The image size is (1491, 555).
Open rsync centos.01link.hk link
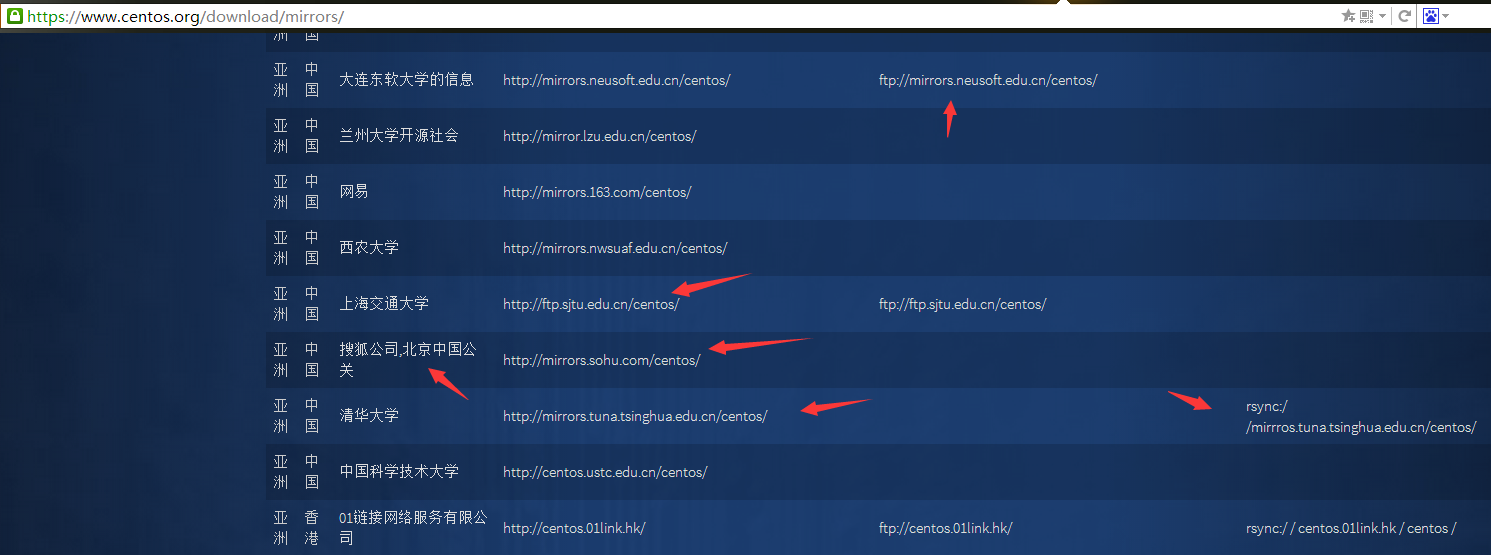[x=1351, y=528]
